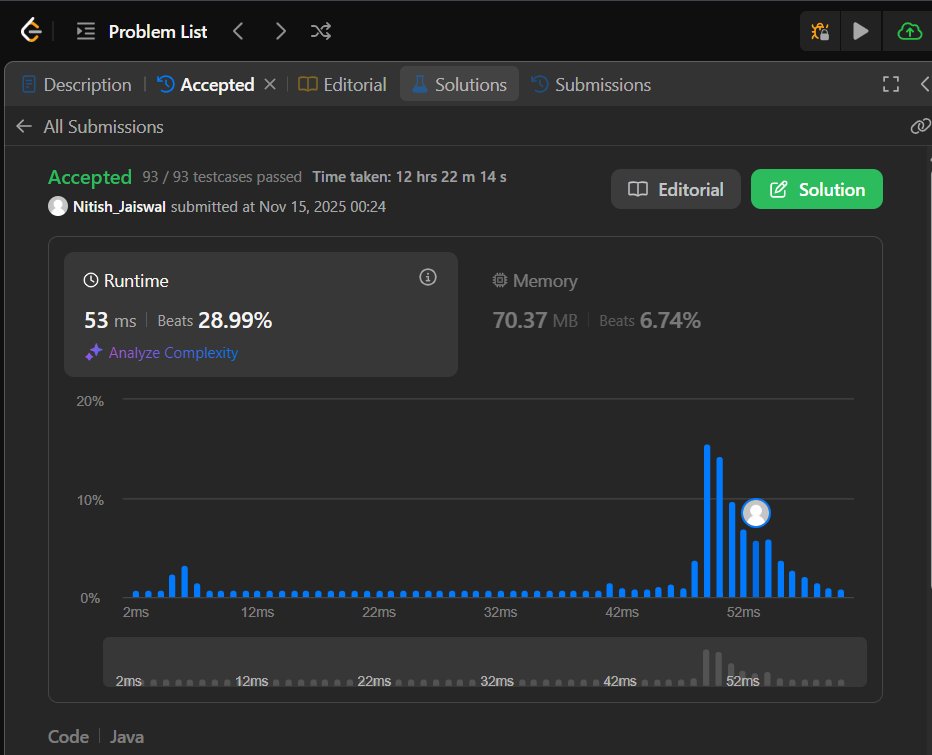Screen dimensions: 932x755
Task: Click the 'submitted at Nov 15, 2025 00:24' text
Action: [278, 206]
